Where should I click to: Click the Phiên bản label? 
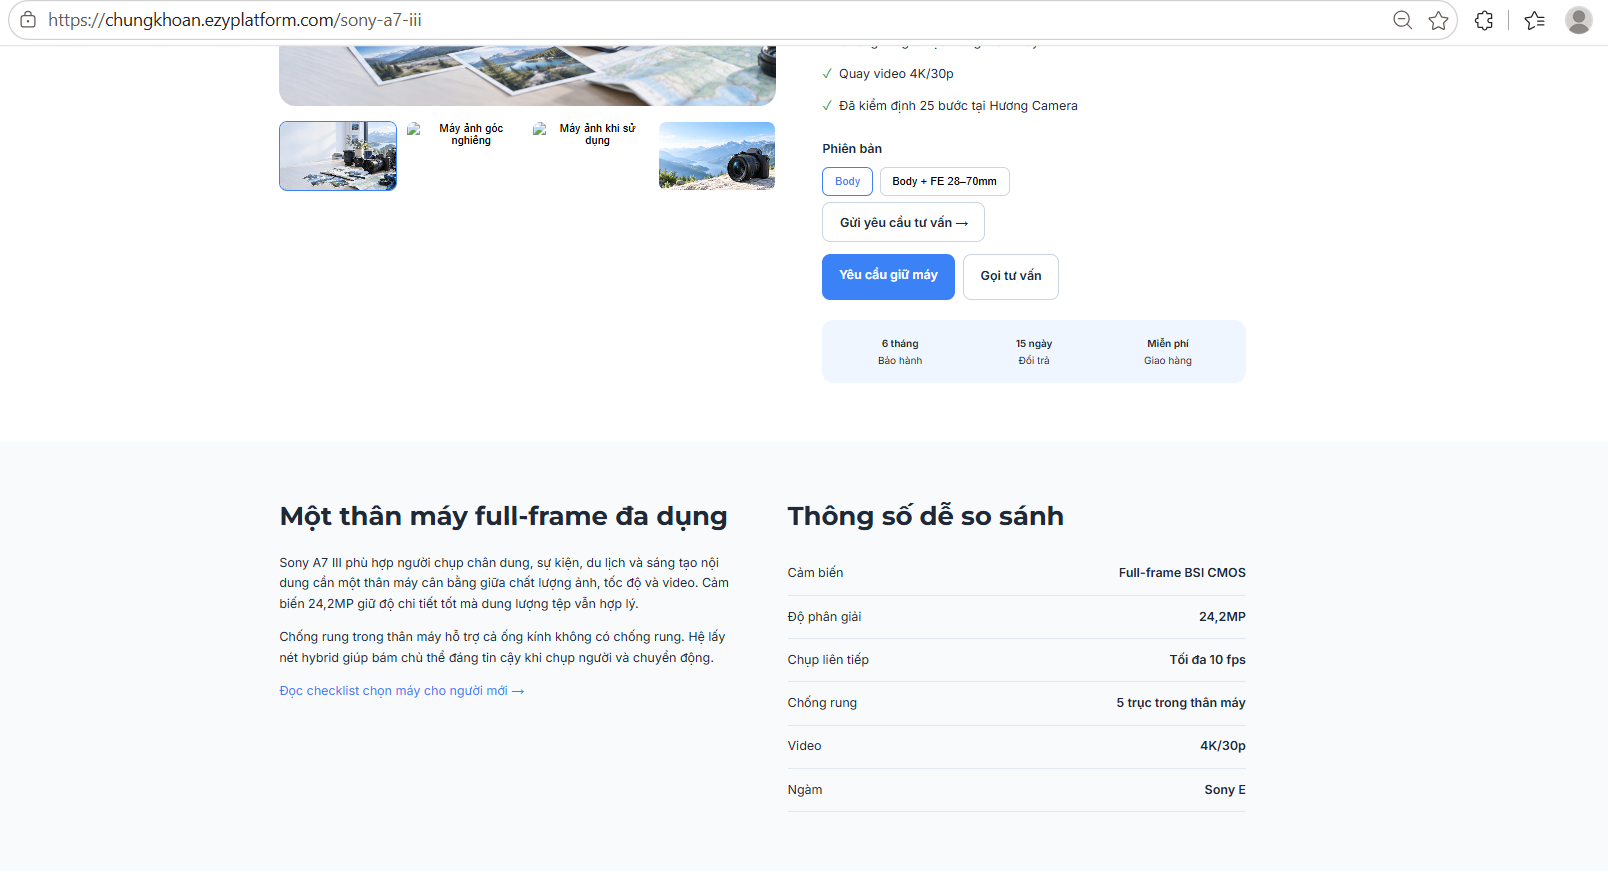point(852,149)
